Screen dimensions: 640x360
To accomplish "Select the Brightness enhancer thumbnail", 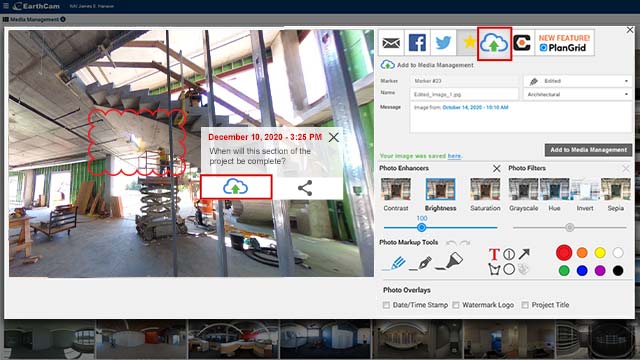I will (x=440, y=190).
